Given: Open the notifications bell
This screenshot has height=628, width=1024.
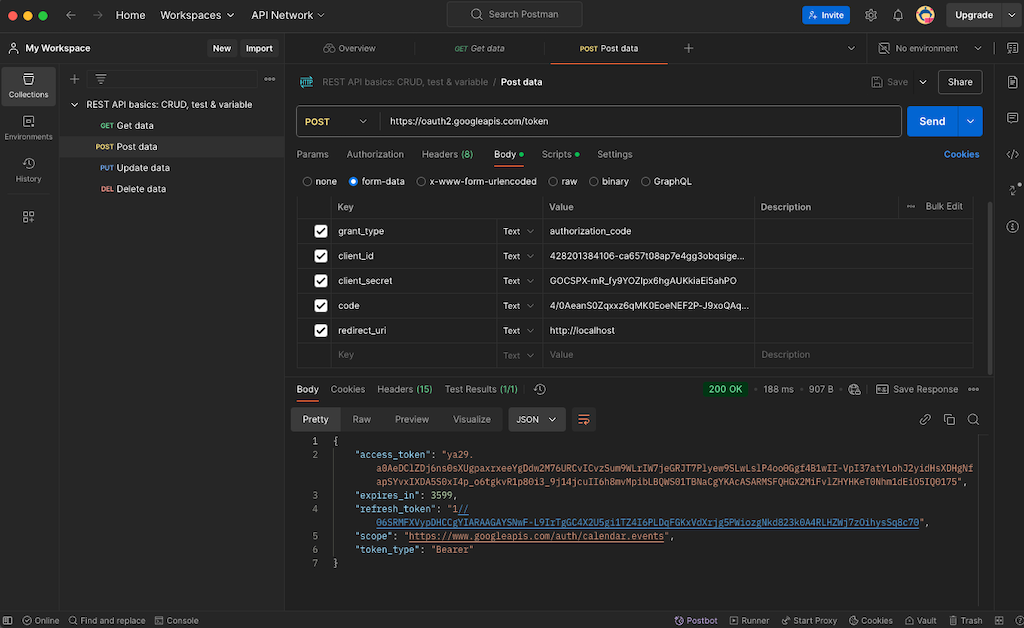Looking at the screenshot, I should point(898,15).
